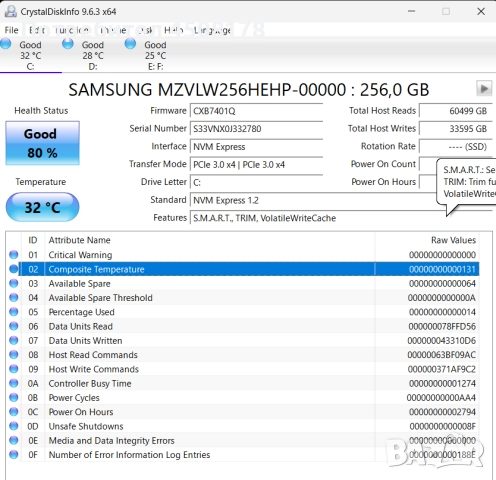This screenshot has width=496, height=480.
Task: Click raw value 00000371AF9C2
Action: click(441, 369)
